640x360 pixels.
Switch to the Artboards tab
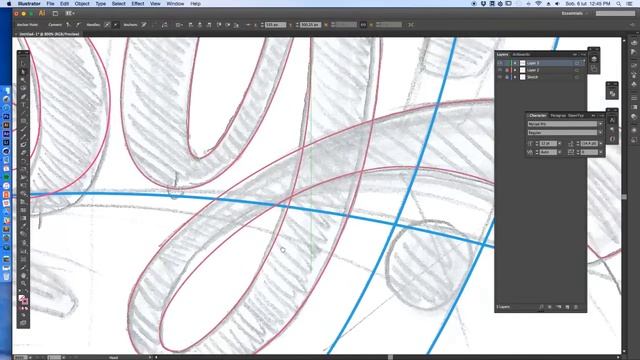[x=521, y=54]
